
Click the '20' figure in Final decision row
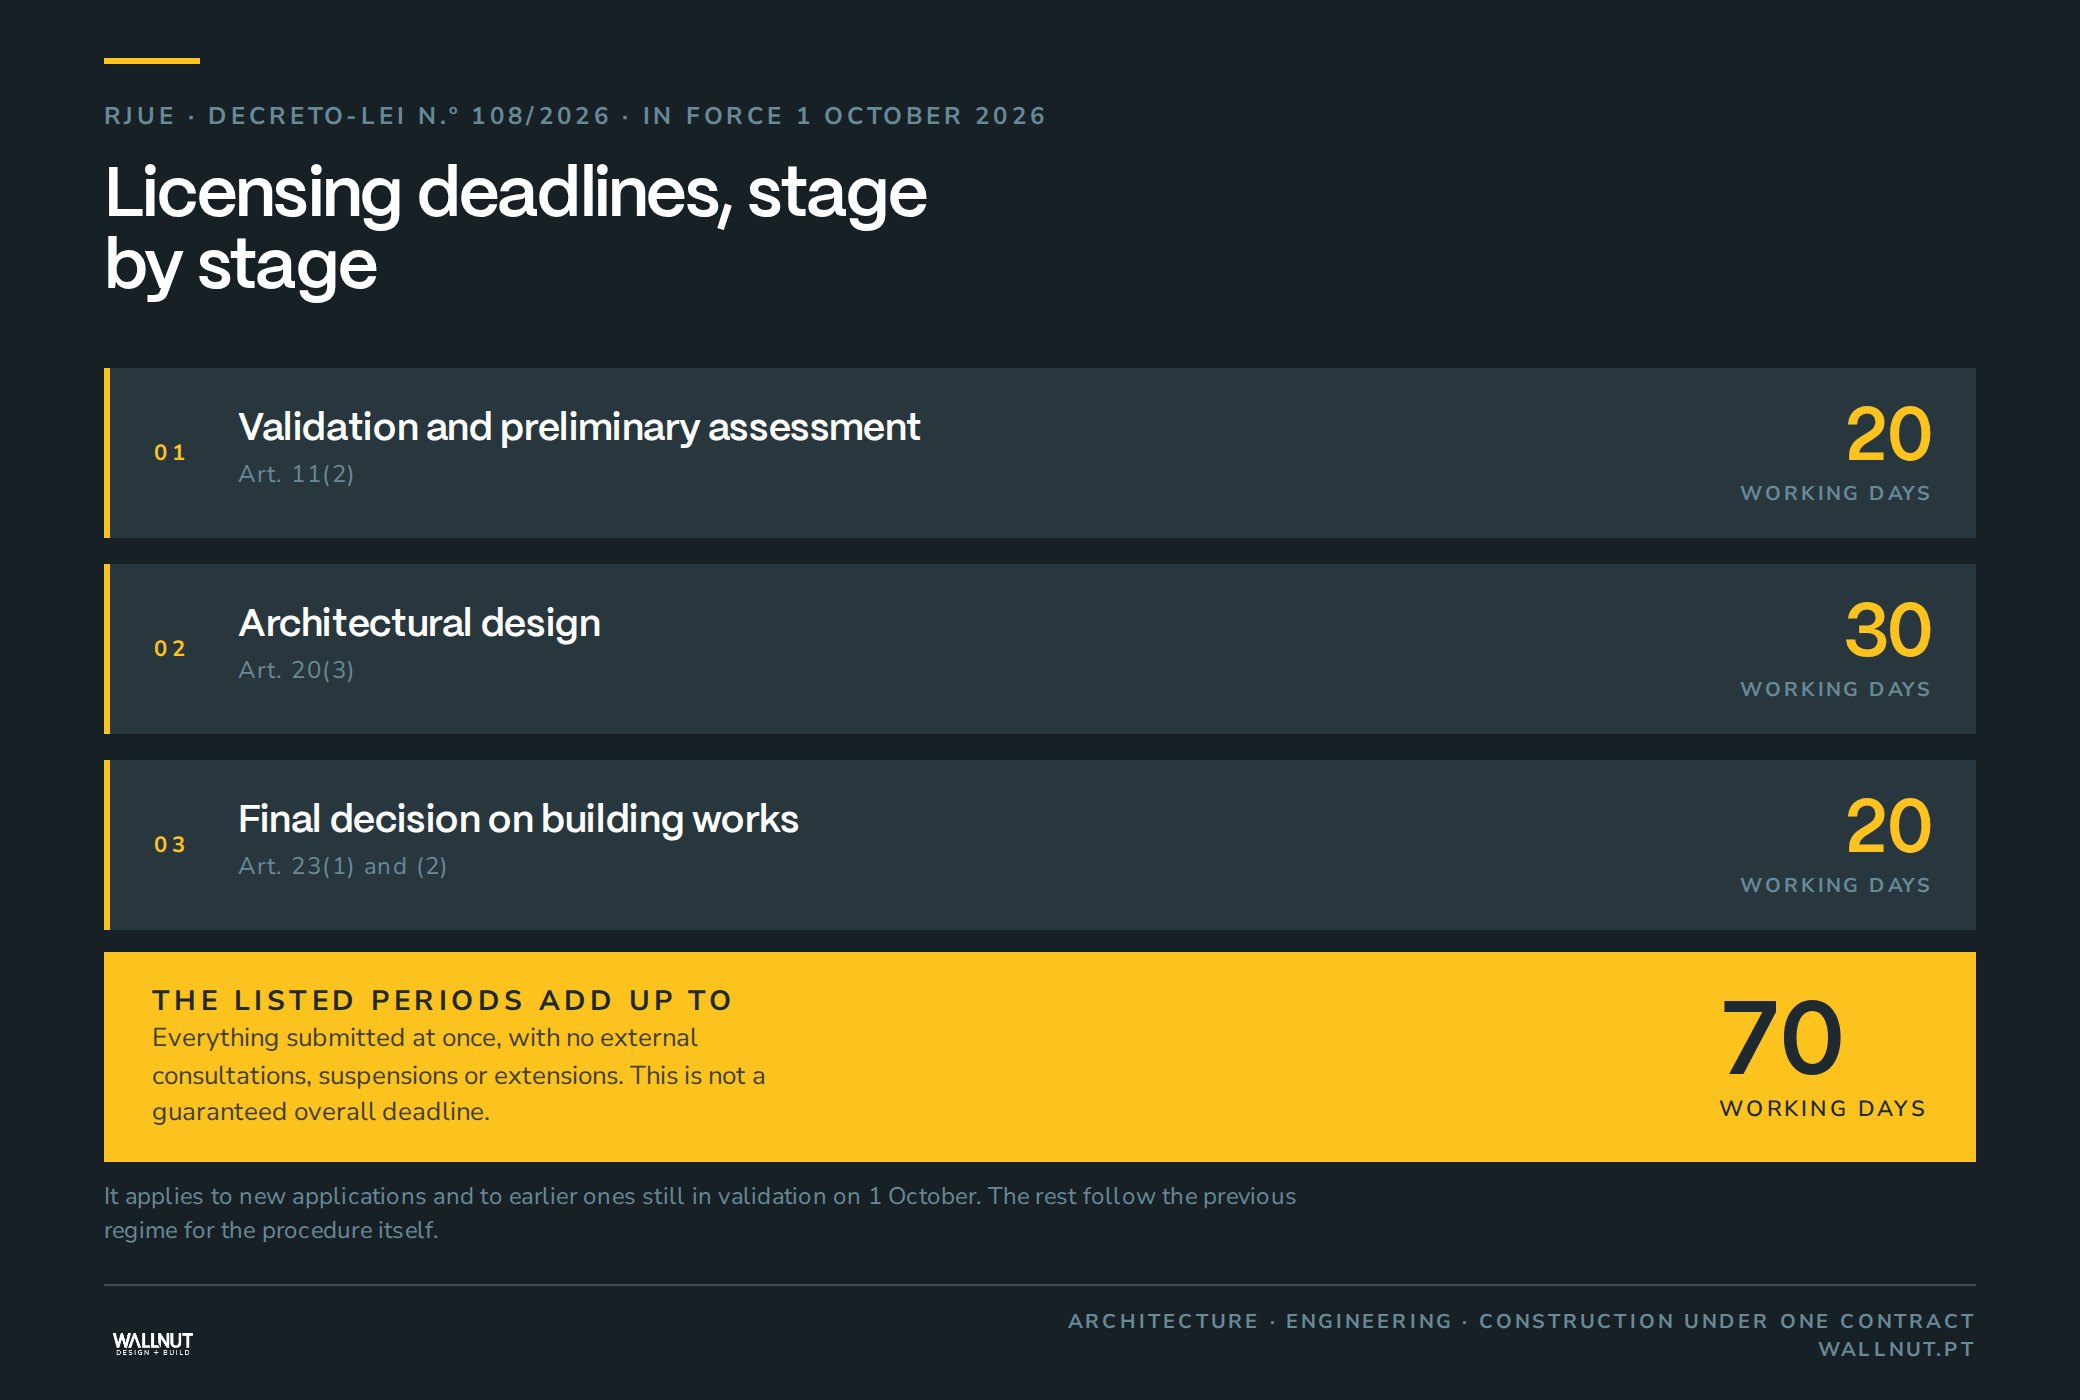[x=1888, y=826]
